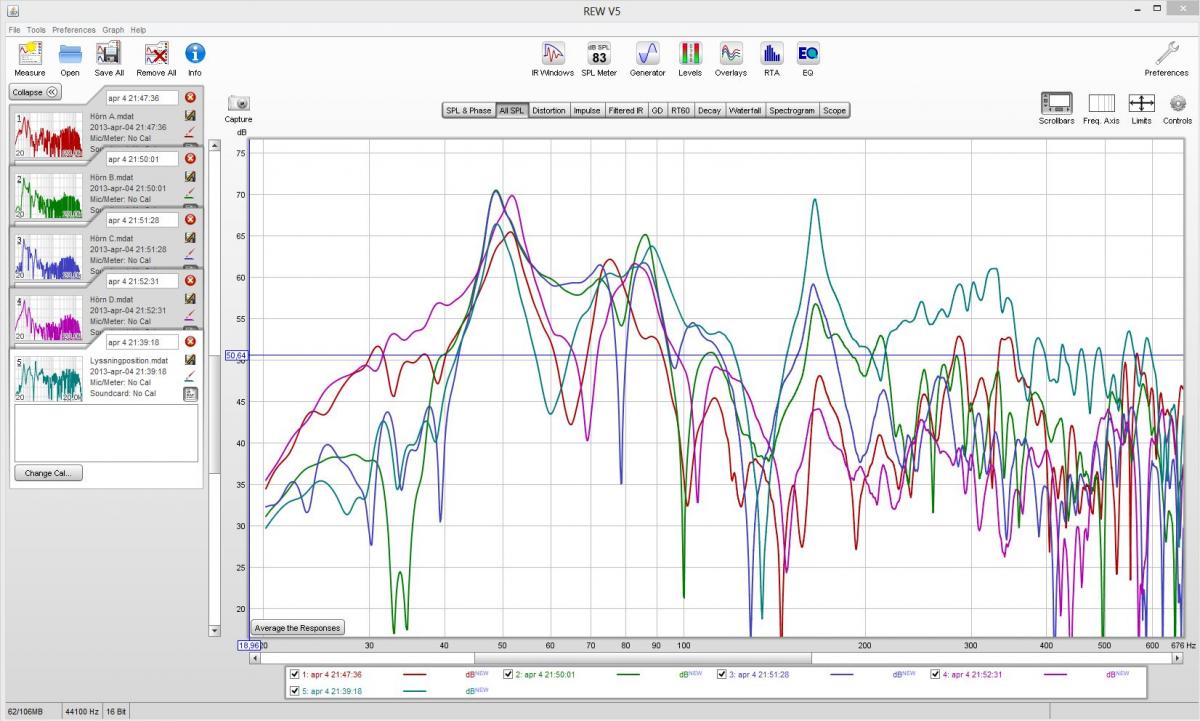
Task: Open the RTA analyzer
Action: tap(771, 53)
